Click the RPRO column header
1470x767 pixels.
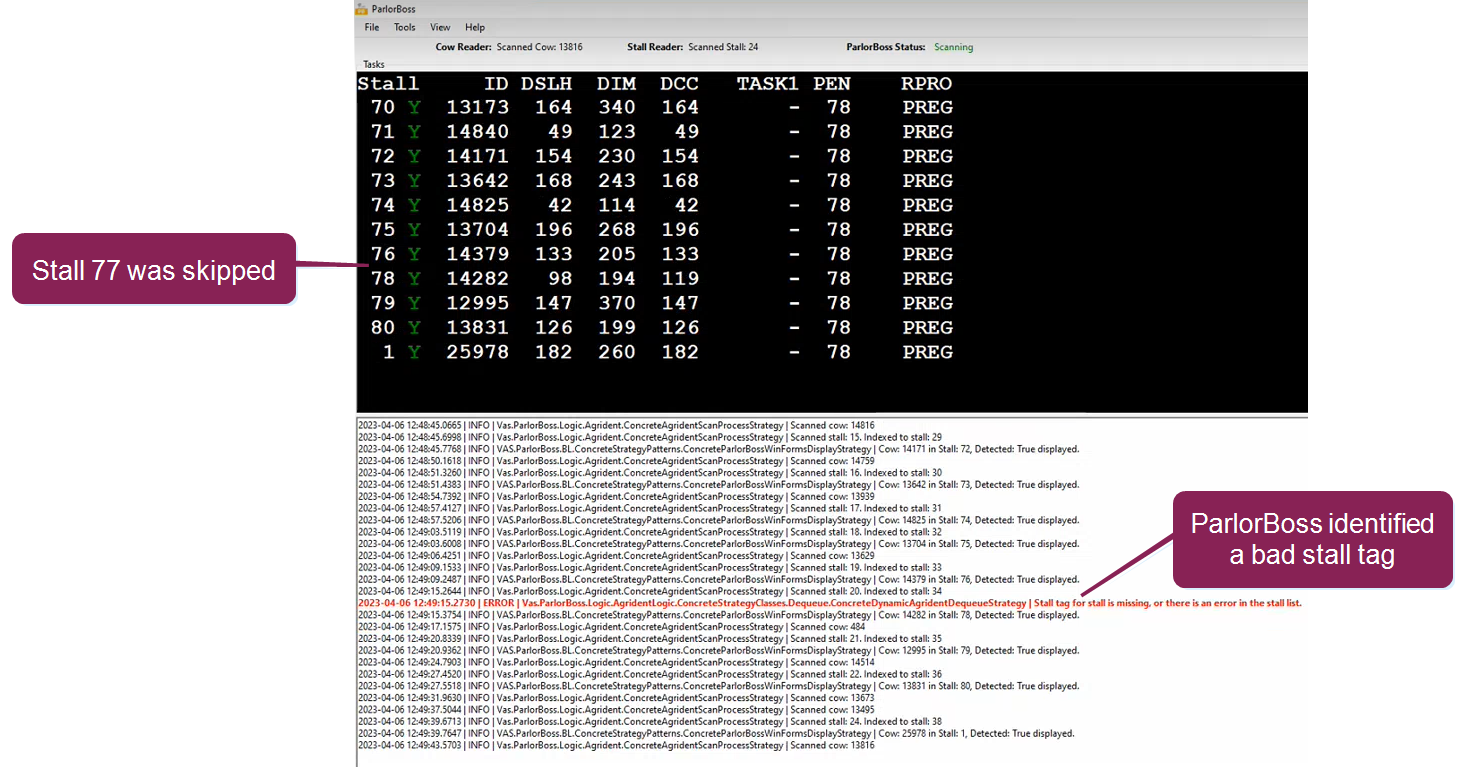(926, 83)
